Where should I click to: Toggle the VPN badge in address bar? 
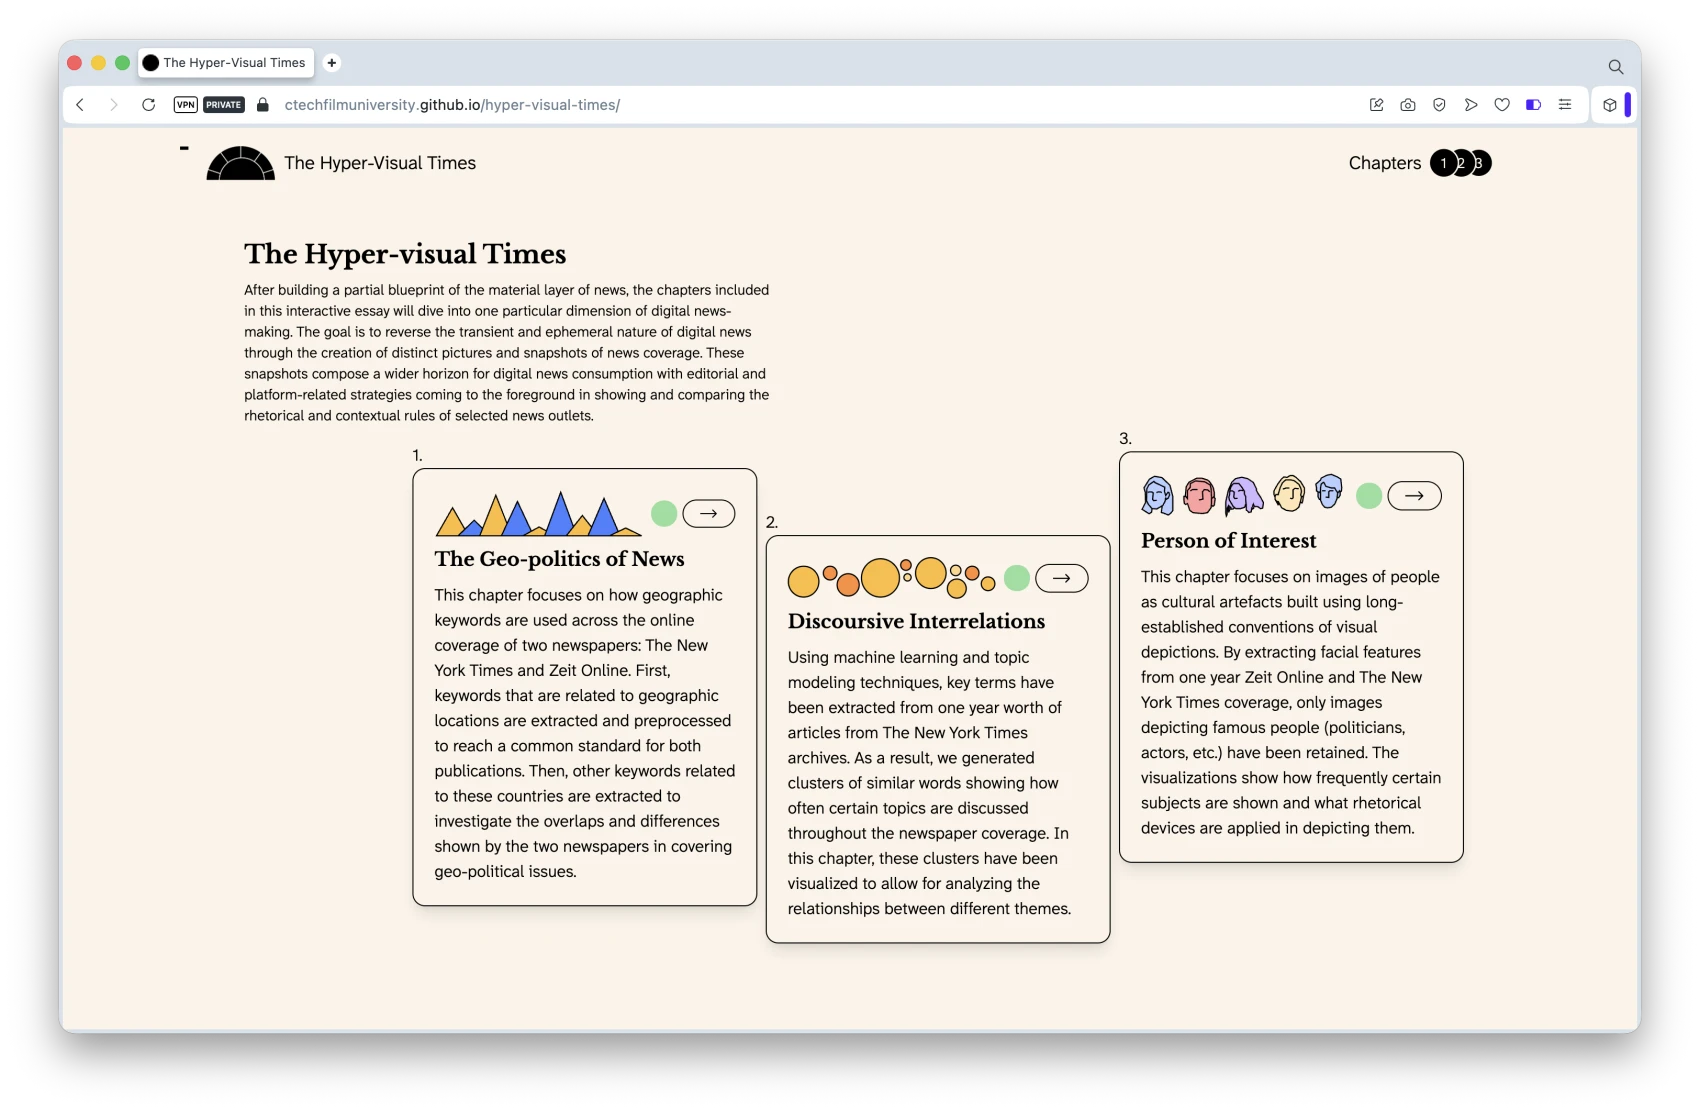tap(185, 105)
